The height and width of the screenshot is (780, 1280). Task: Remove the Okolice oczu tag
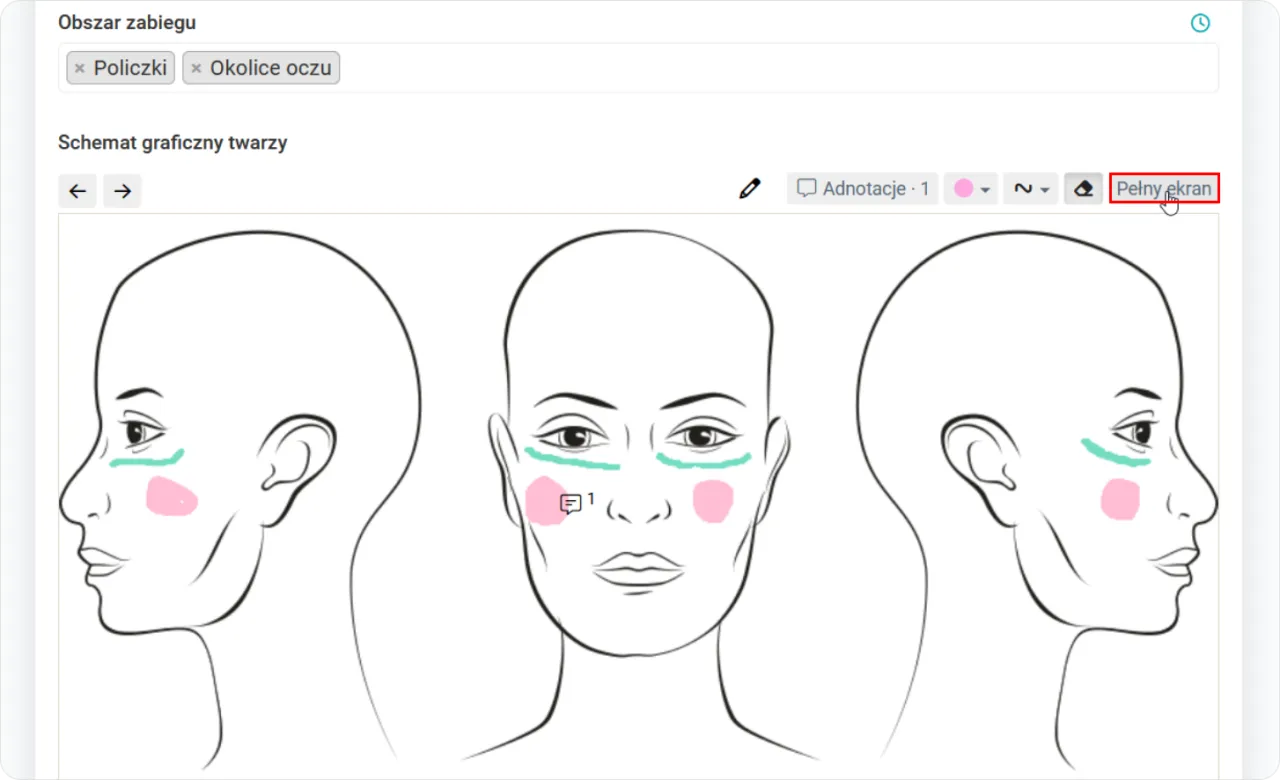coord(196,69)
